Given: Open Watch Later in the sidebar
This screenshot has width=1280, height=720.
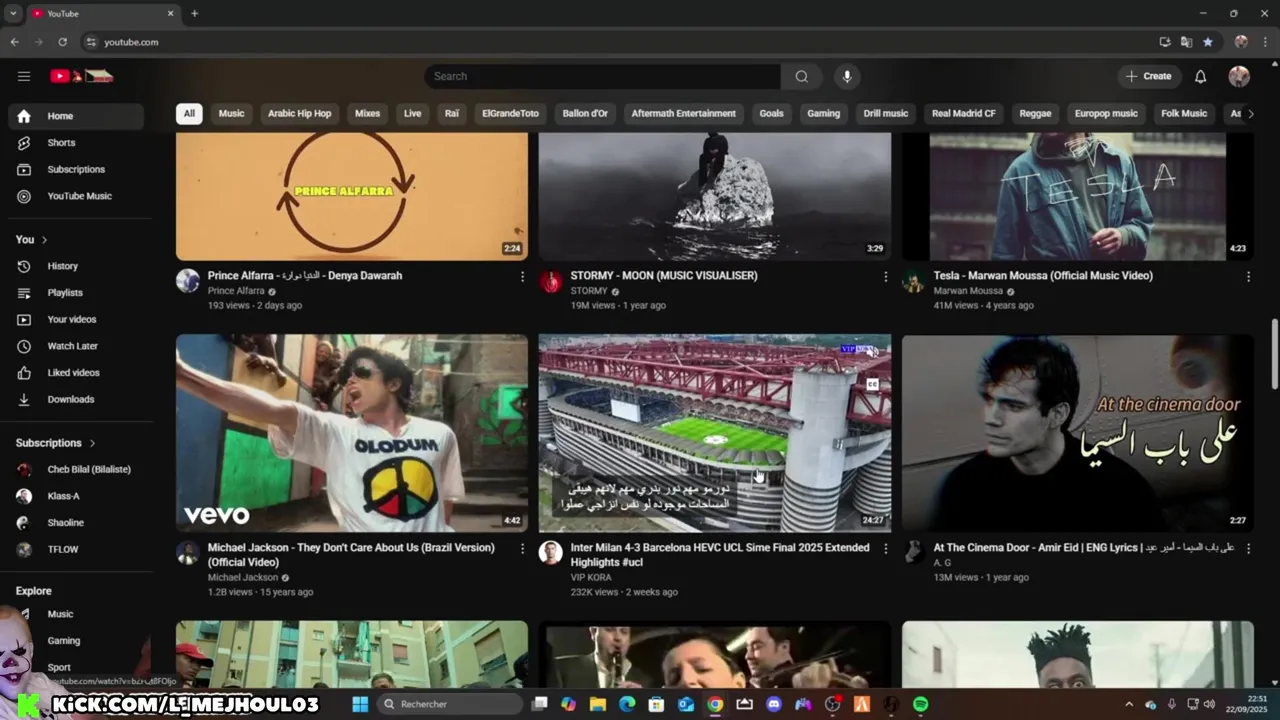Looking at the screenshot, I should tap(76, 346).
